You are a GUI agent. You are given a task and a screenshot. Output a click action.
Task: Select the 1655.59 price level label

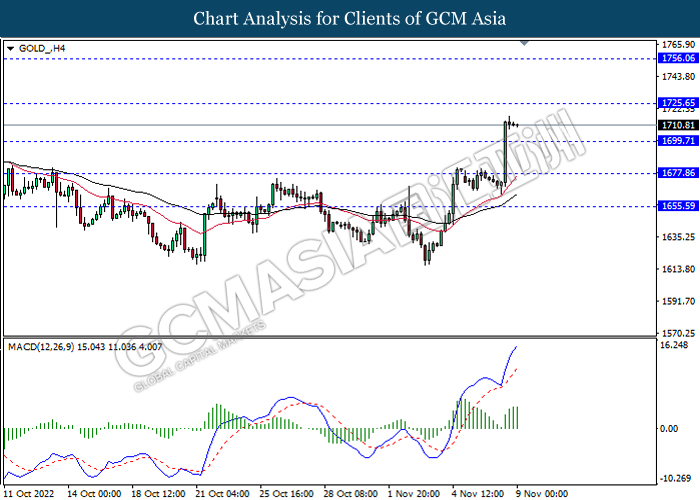pos(678,206)
